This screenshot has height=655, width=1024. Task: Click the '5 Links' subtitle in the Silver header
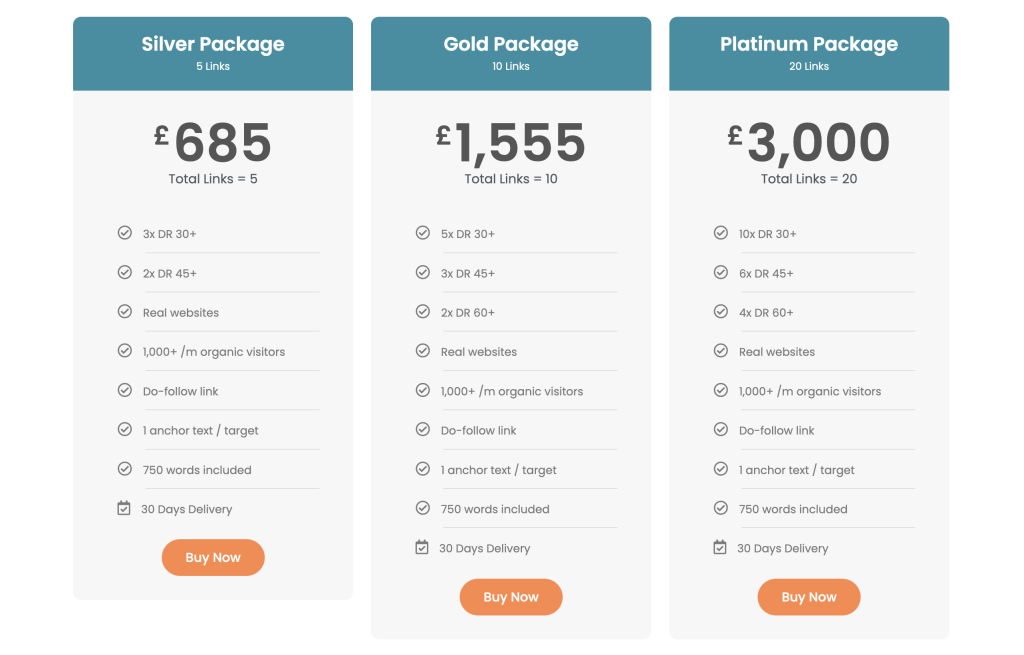pyautogui.click(x=213, y=66)
